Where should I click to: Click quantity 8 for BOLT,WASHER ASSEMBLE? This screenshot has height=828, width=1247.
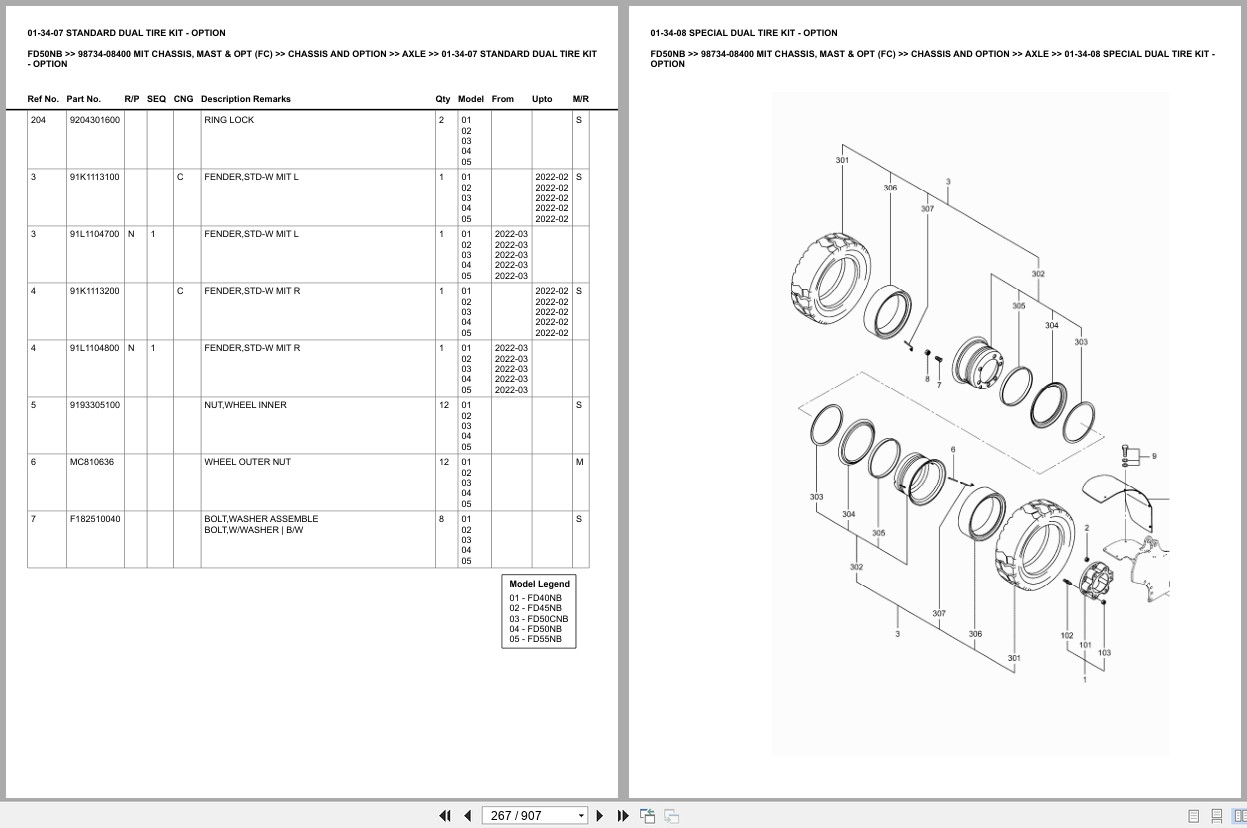tap(441, 519)
